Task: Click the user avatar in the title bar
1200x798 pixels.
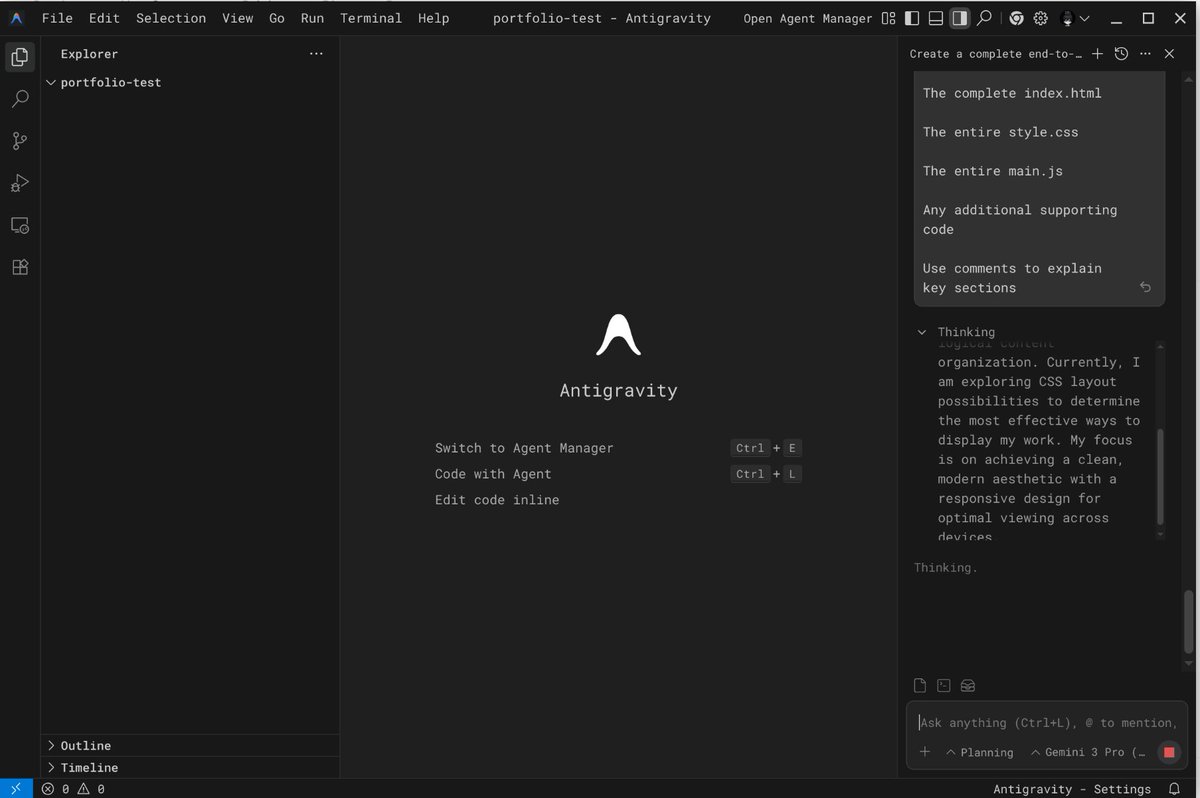Action: [1067, 18]
